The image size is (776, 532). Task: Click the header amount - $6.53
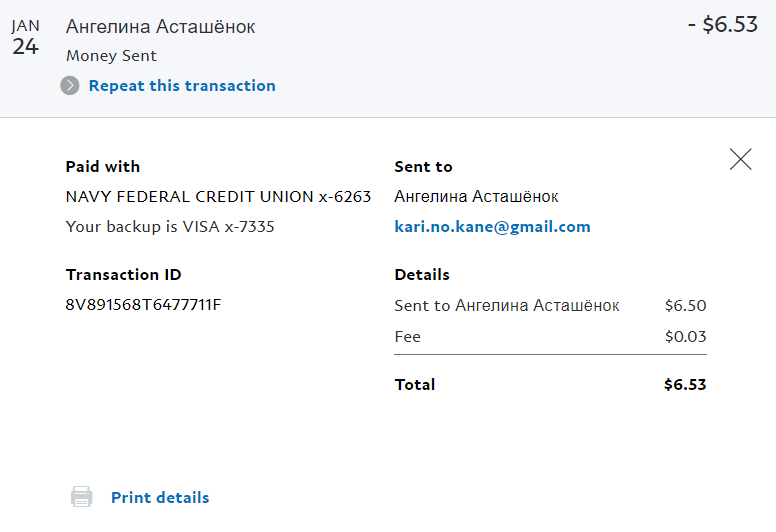tap(722, 26)
